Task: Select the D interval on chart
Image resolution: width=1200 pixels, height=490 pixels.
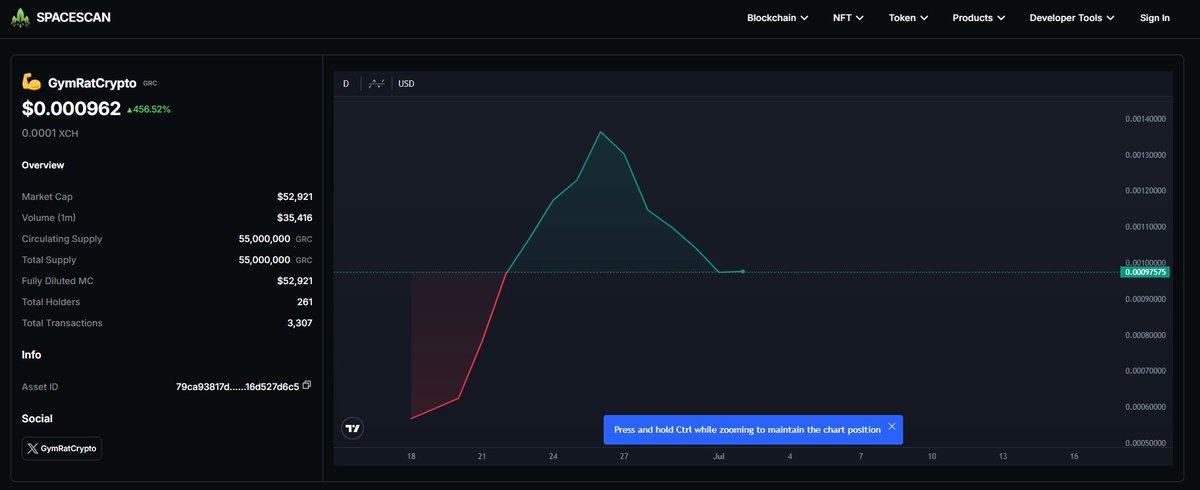Action: [x=346, y=83]
